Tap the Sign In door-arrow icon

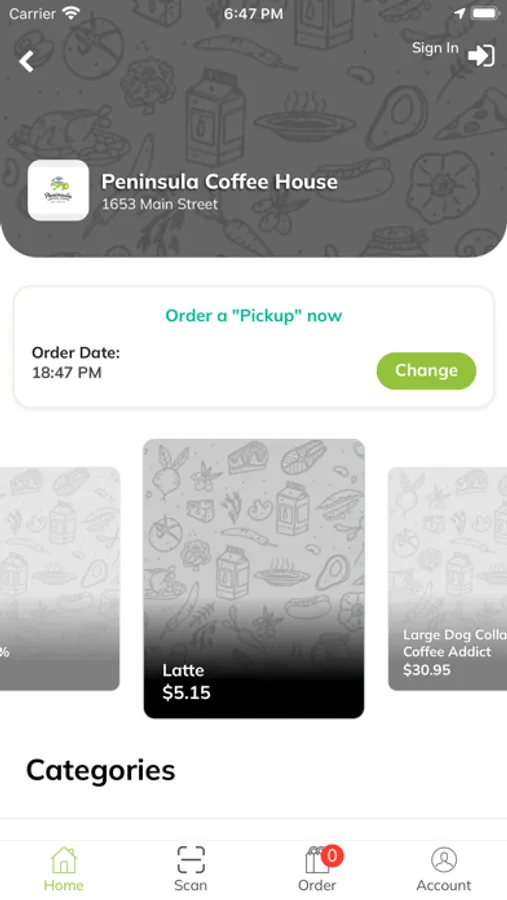click(x=481, y=56)
